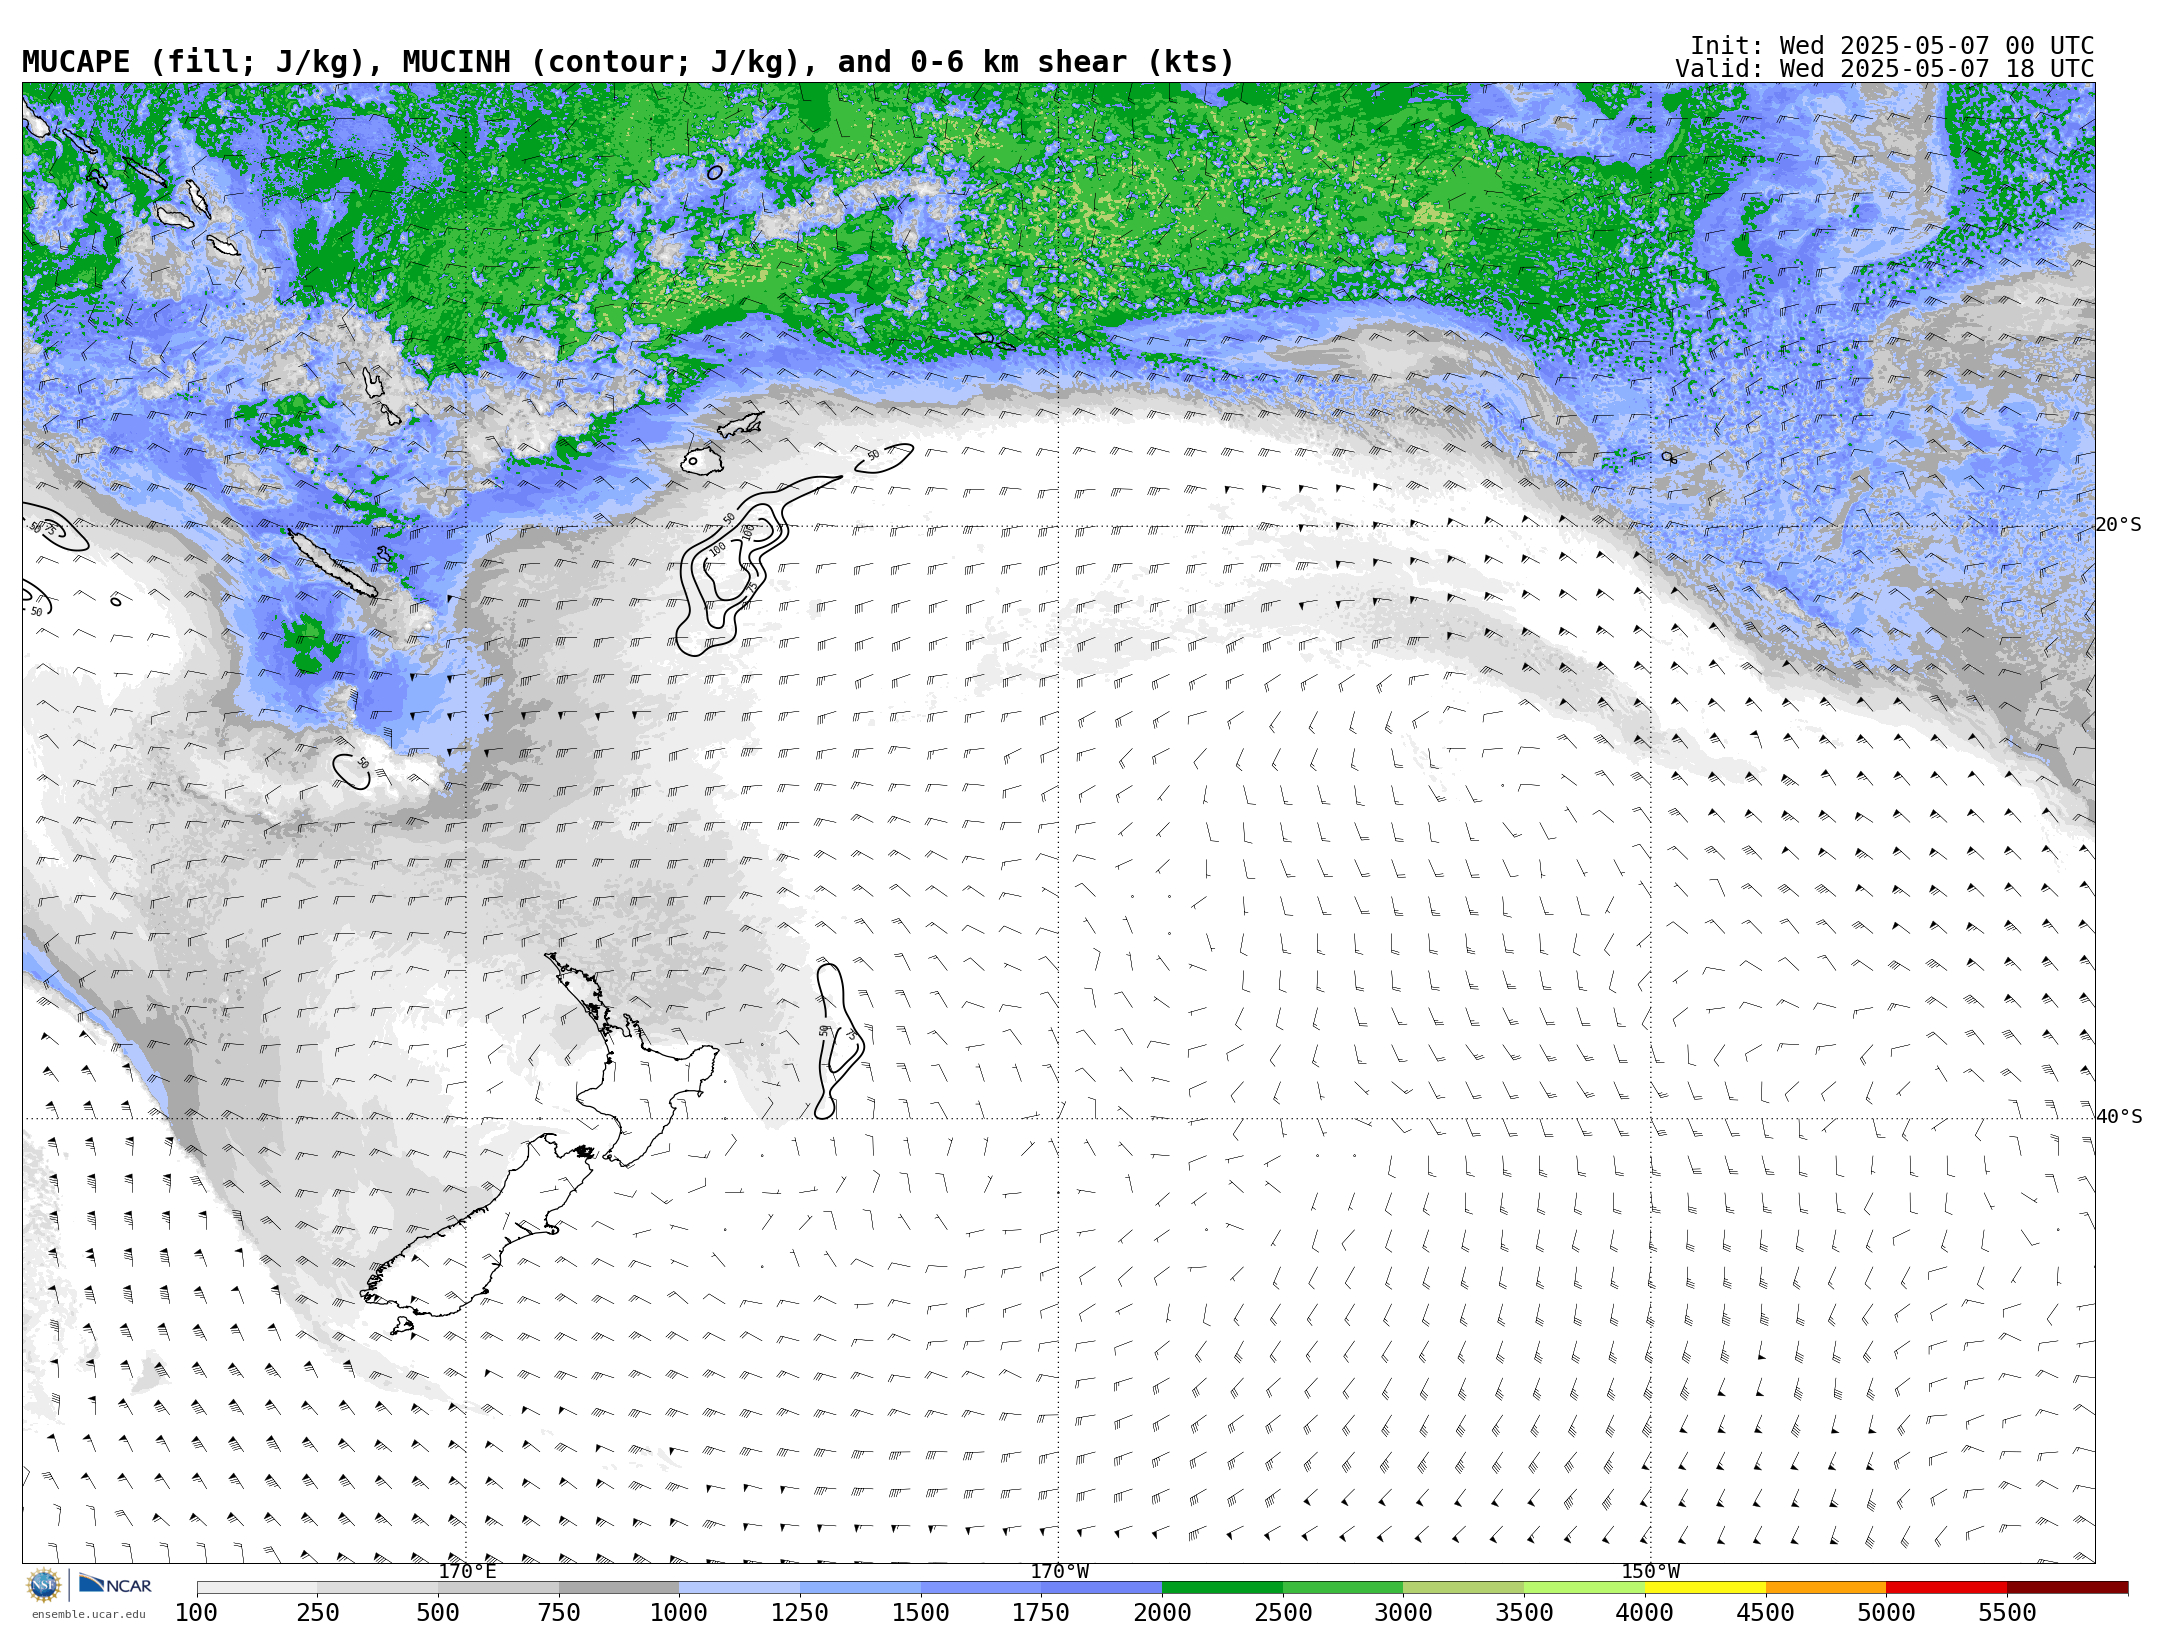Pick the lime green 3500–4000 colorbar swatch

[1584, 1588]
